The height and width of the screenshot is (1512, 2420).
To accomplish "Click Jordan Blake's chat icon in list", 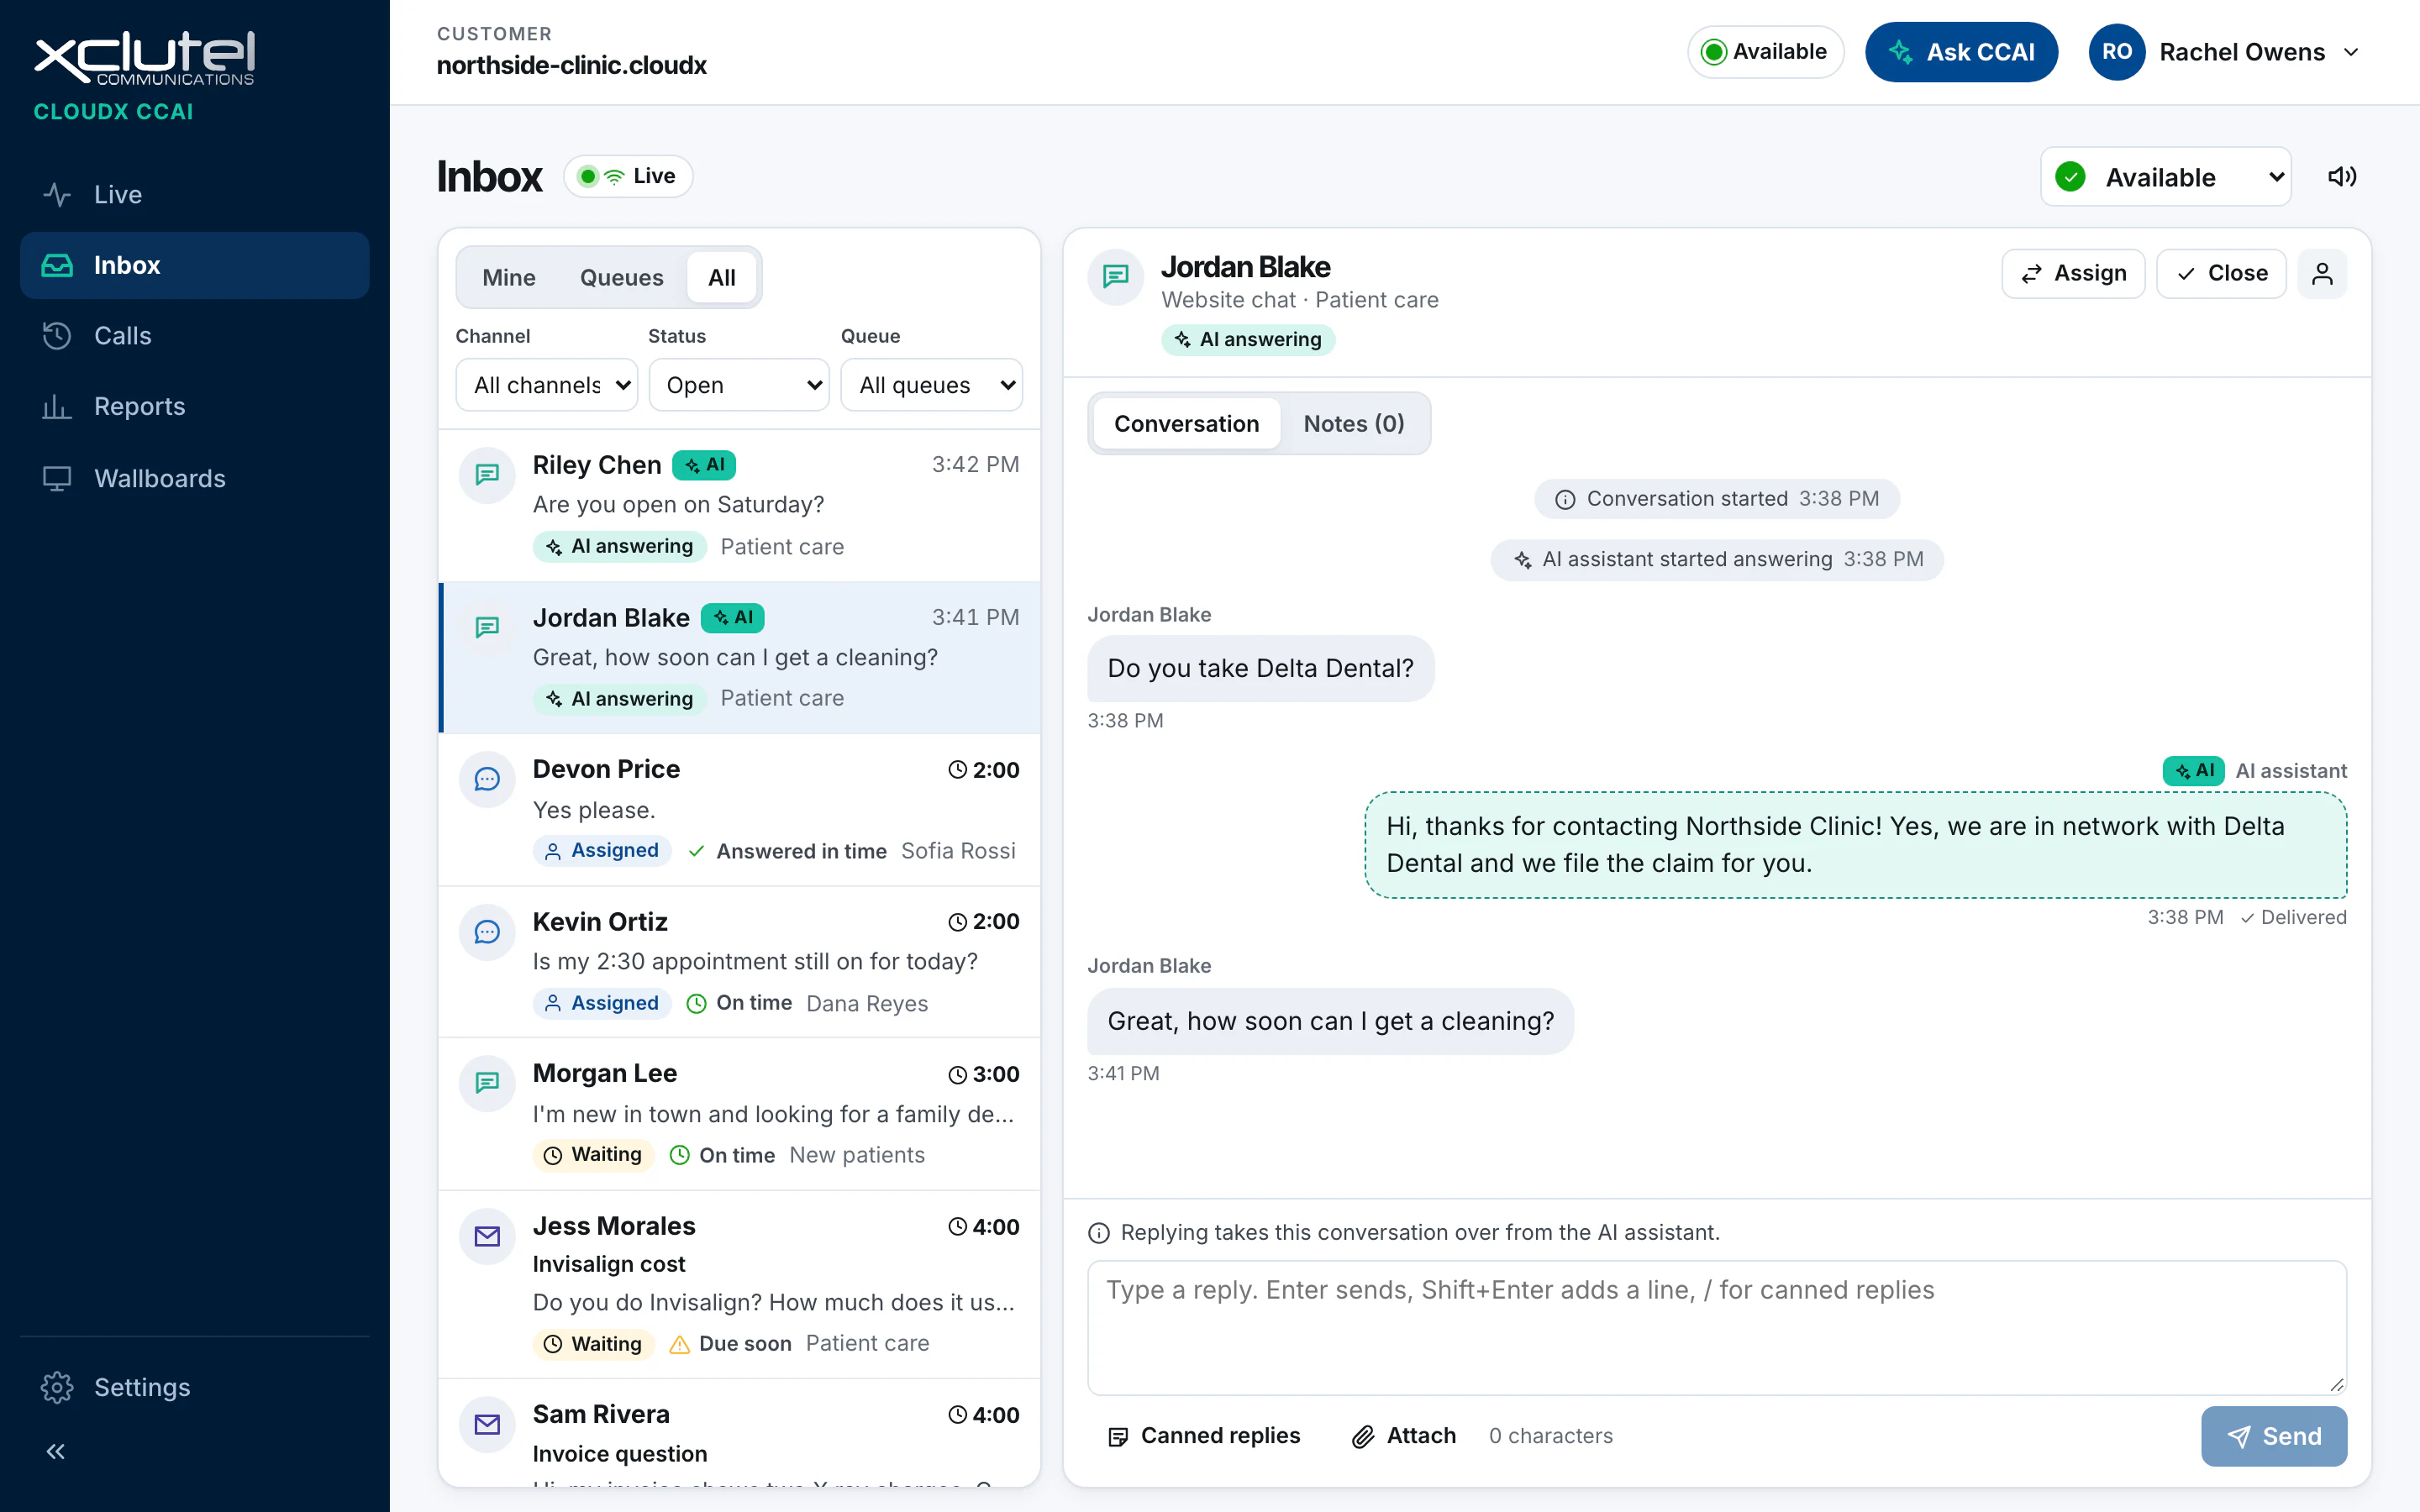I will 487,627.
